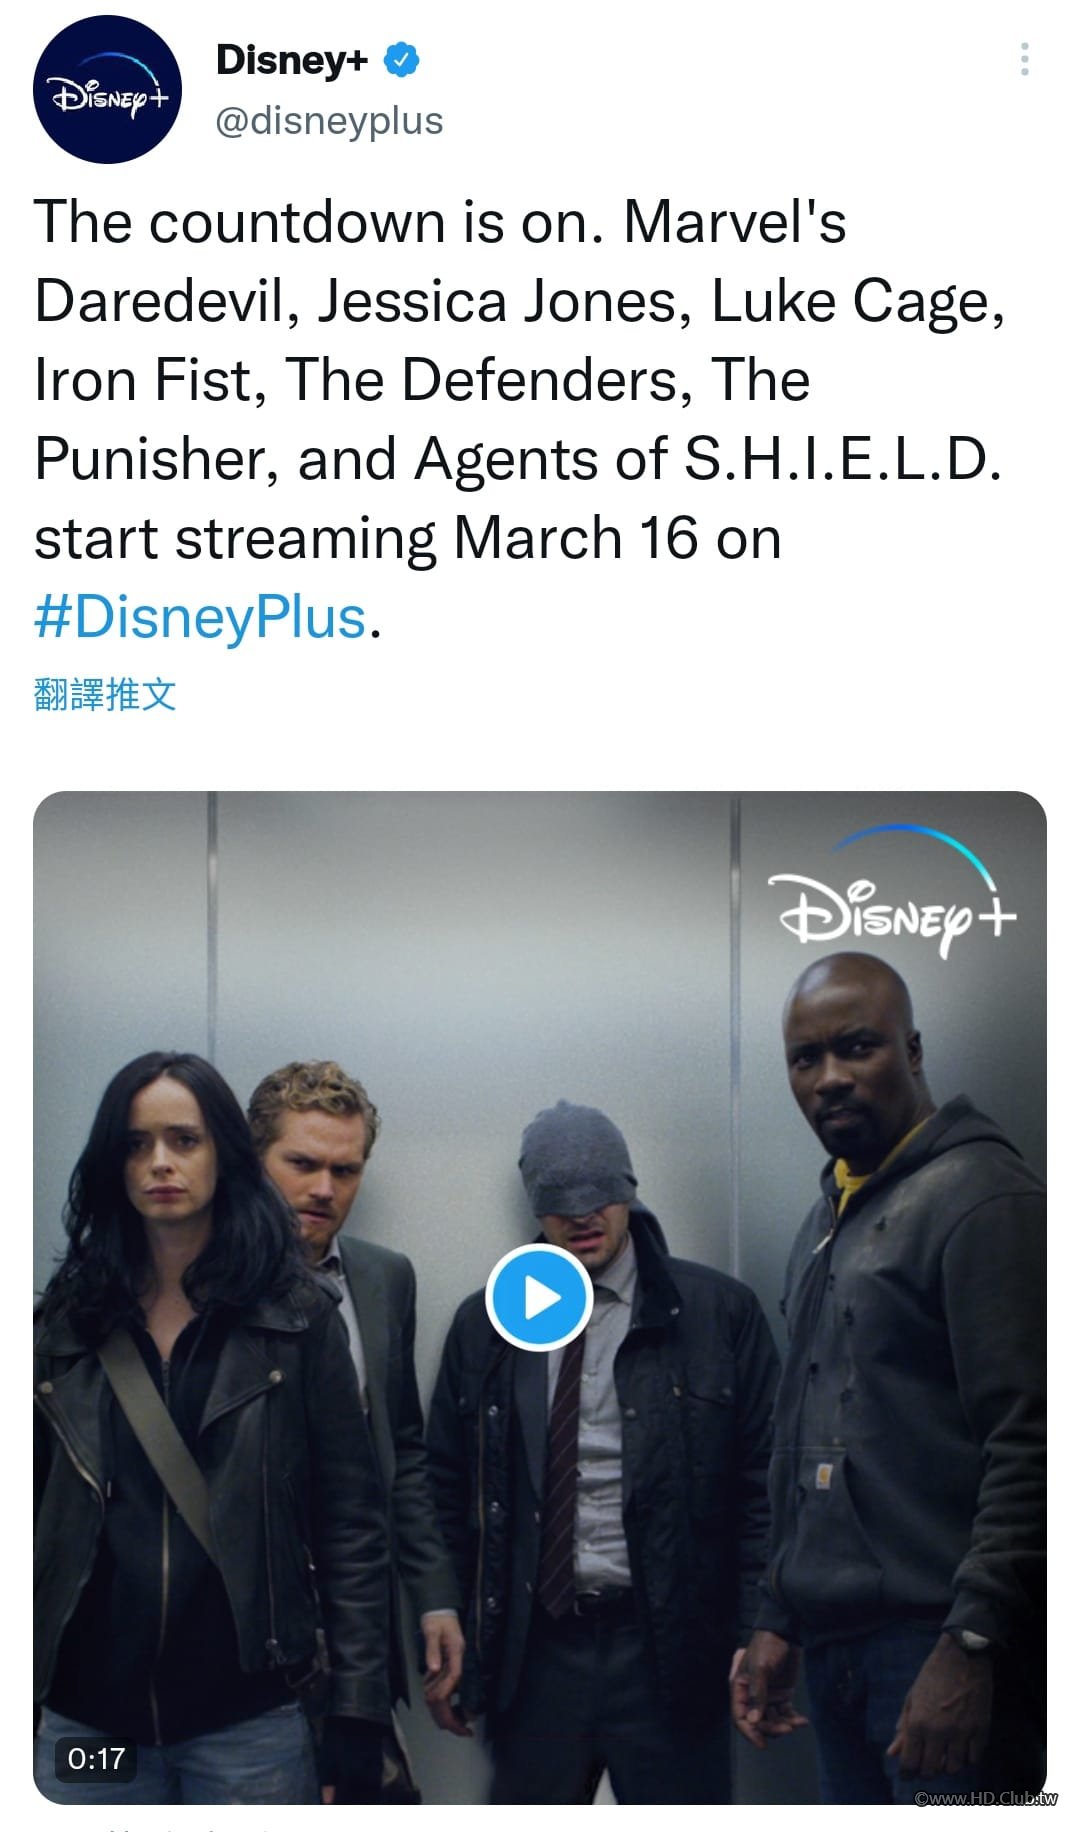Open the Disney+ profile avatar
1080x1832 pixels.
(108, 89)
